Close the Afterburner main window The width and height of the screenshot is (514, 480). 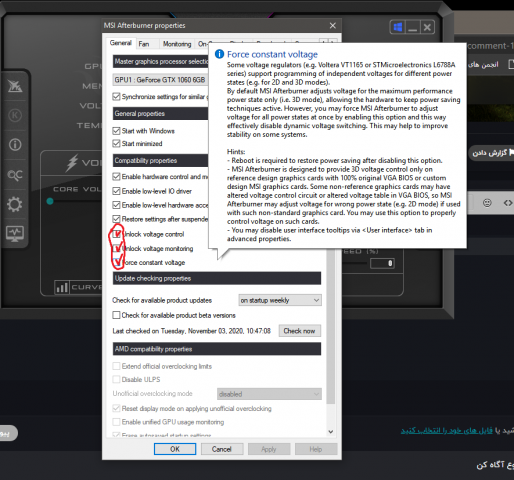(427, 27)
